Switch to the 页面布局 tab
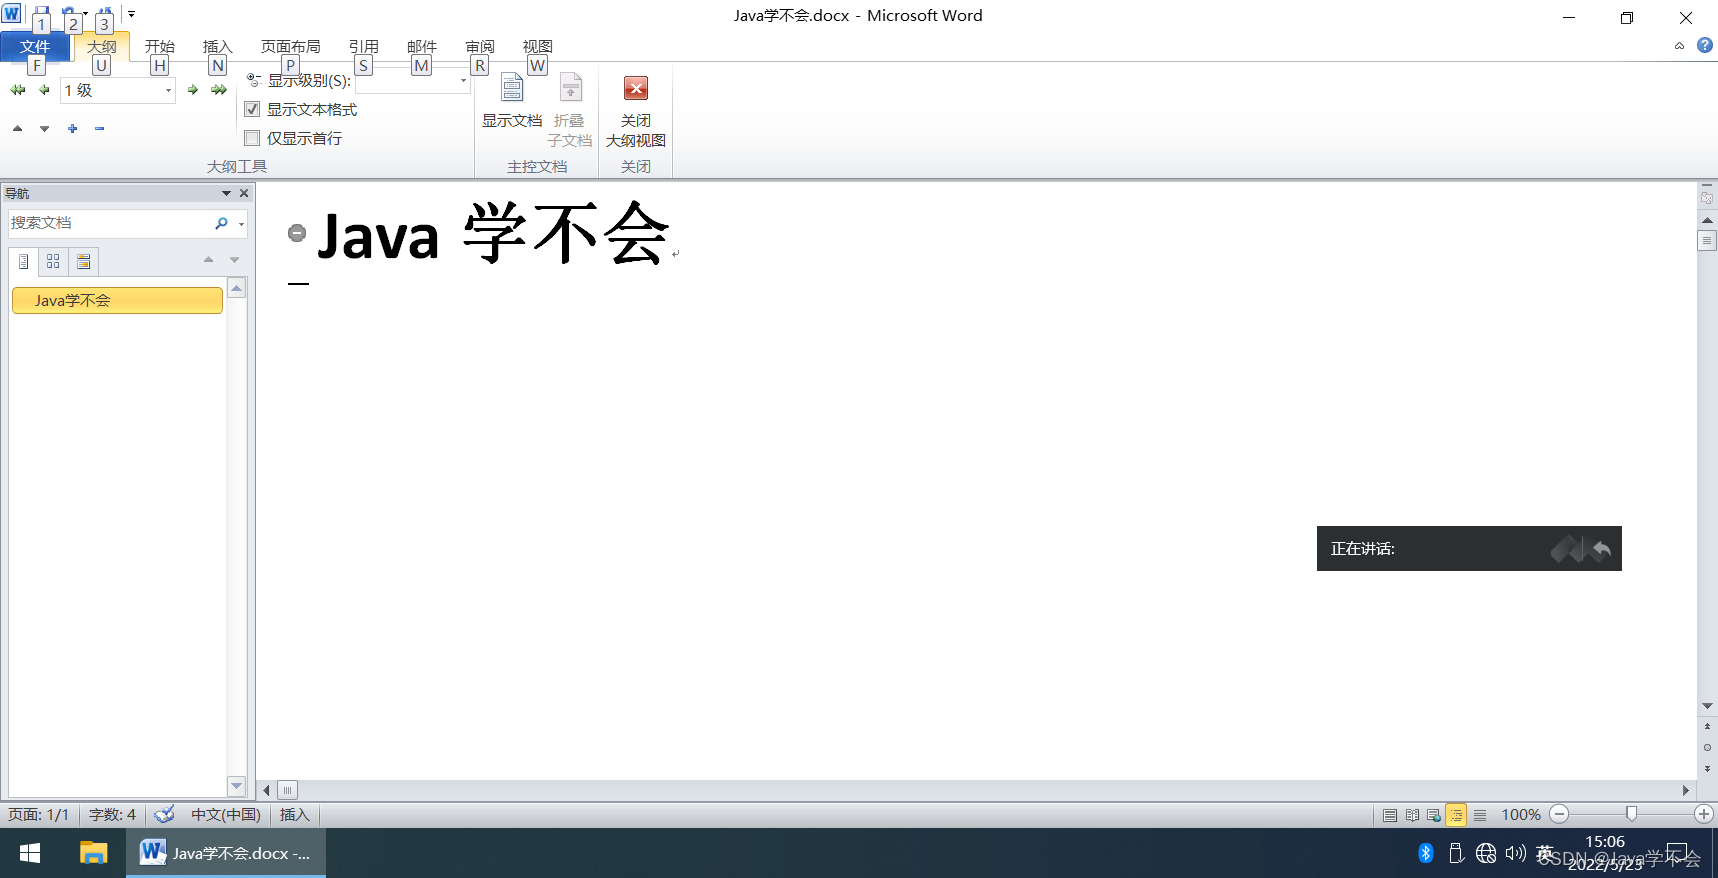 coord(290,47)
